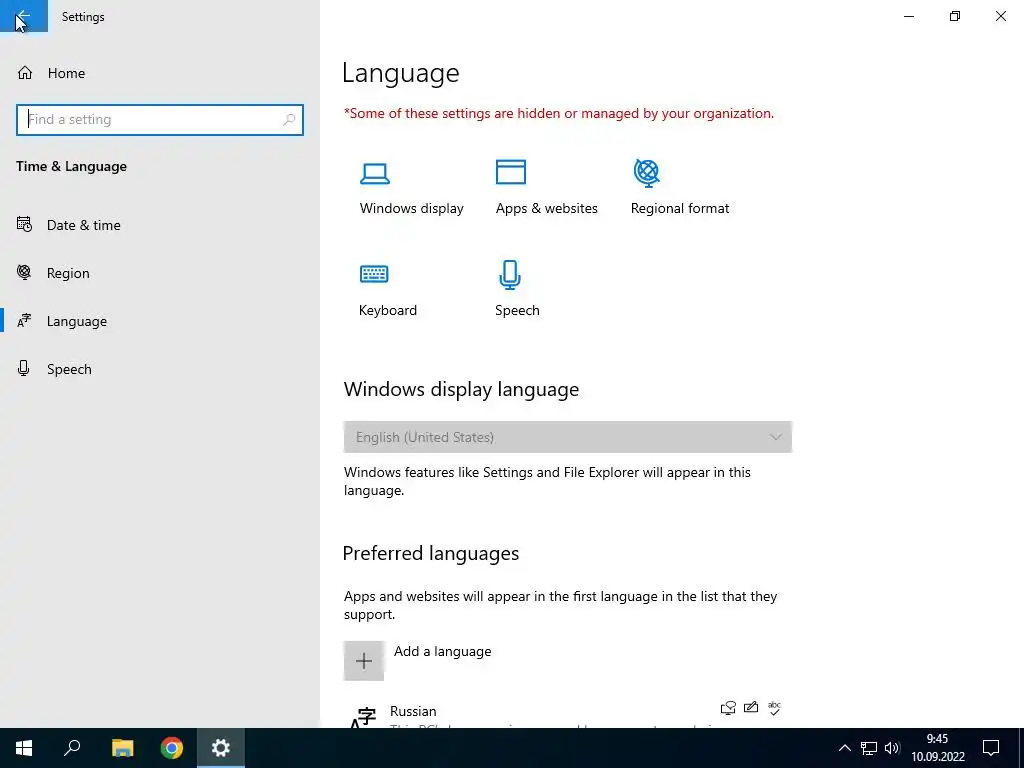This screenshot has width=1024, height=768.
Task: Click the Windows display laptop icon
Action: (375, 173)
